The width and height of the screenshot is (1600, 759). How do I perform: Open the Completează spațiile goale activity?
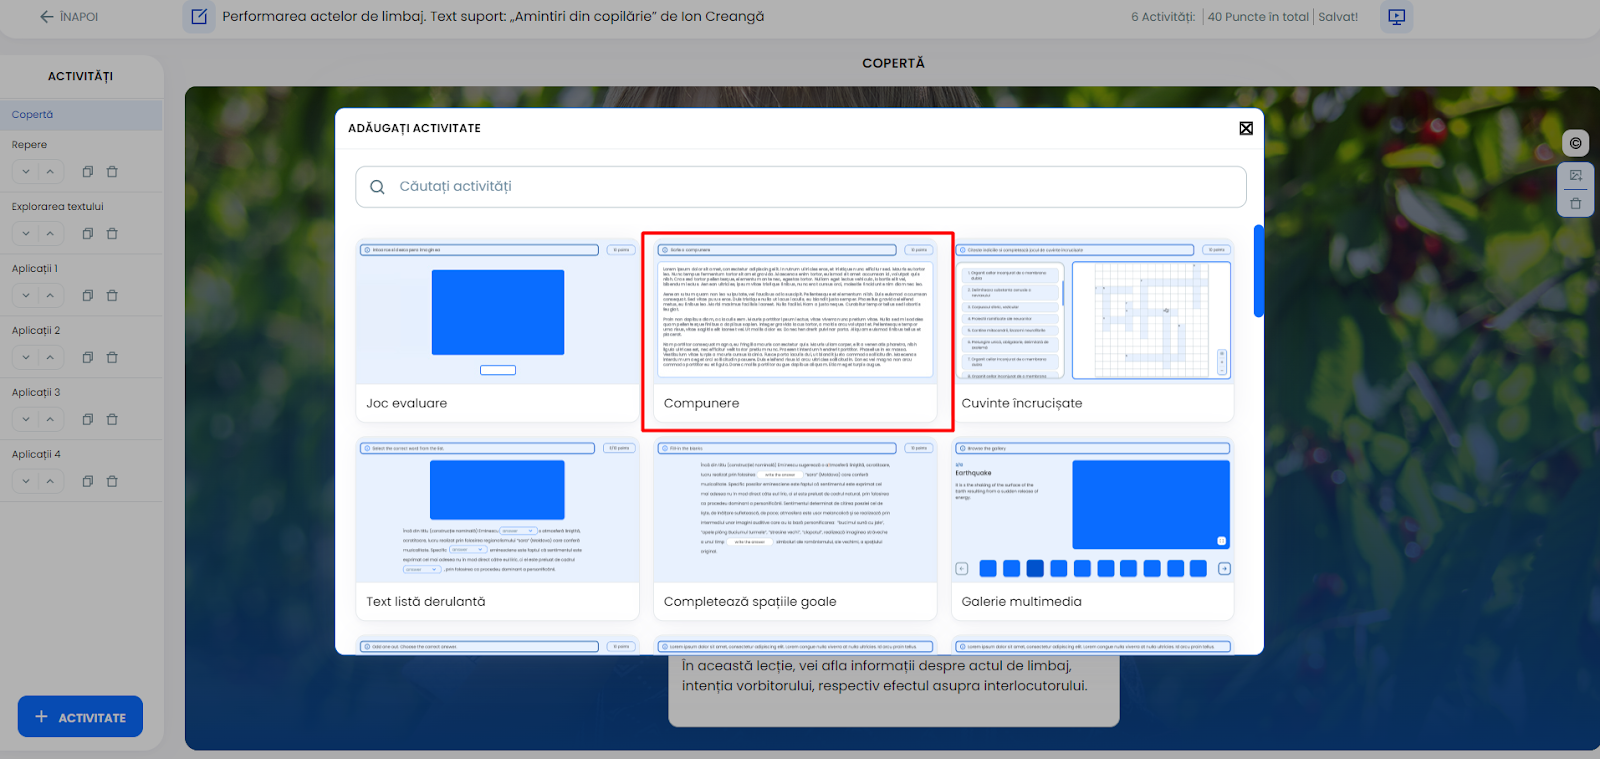coord(796,528)
